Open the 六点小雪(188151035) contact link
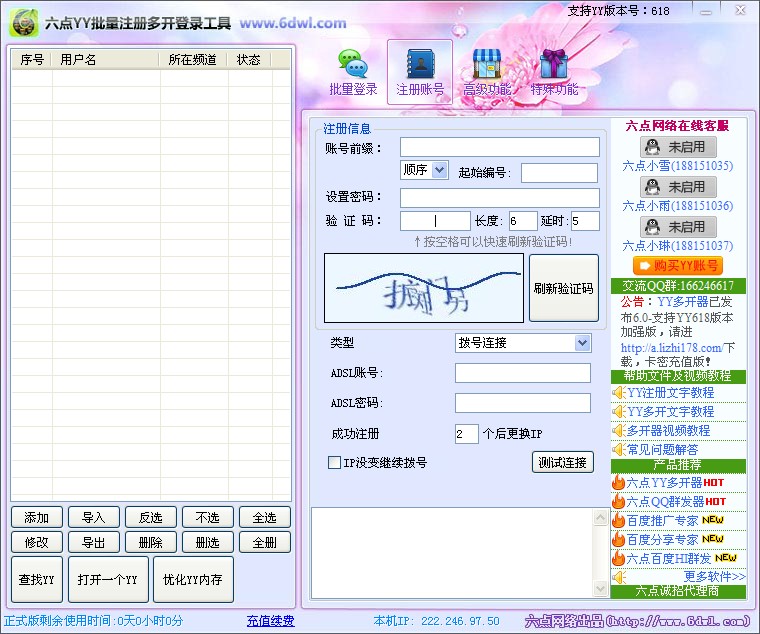The height and width of the screenshot is (634, 760). click(678, 166)
